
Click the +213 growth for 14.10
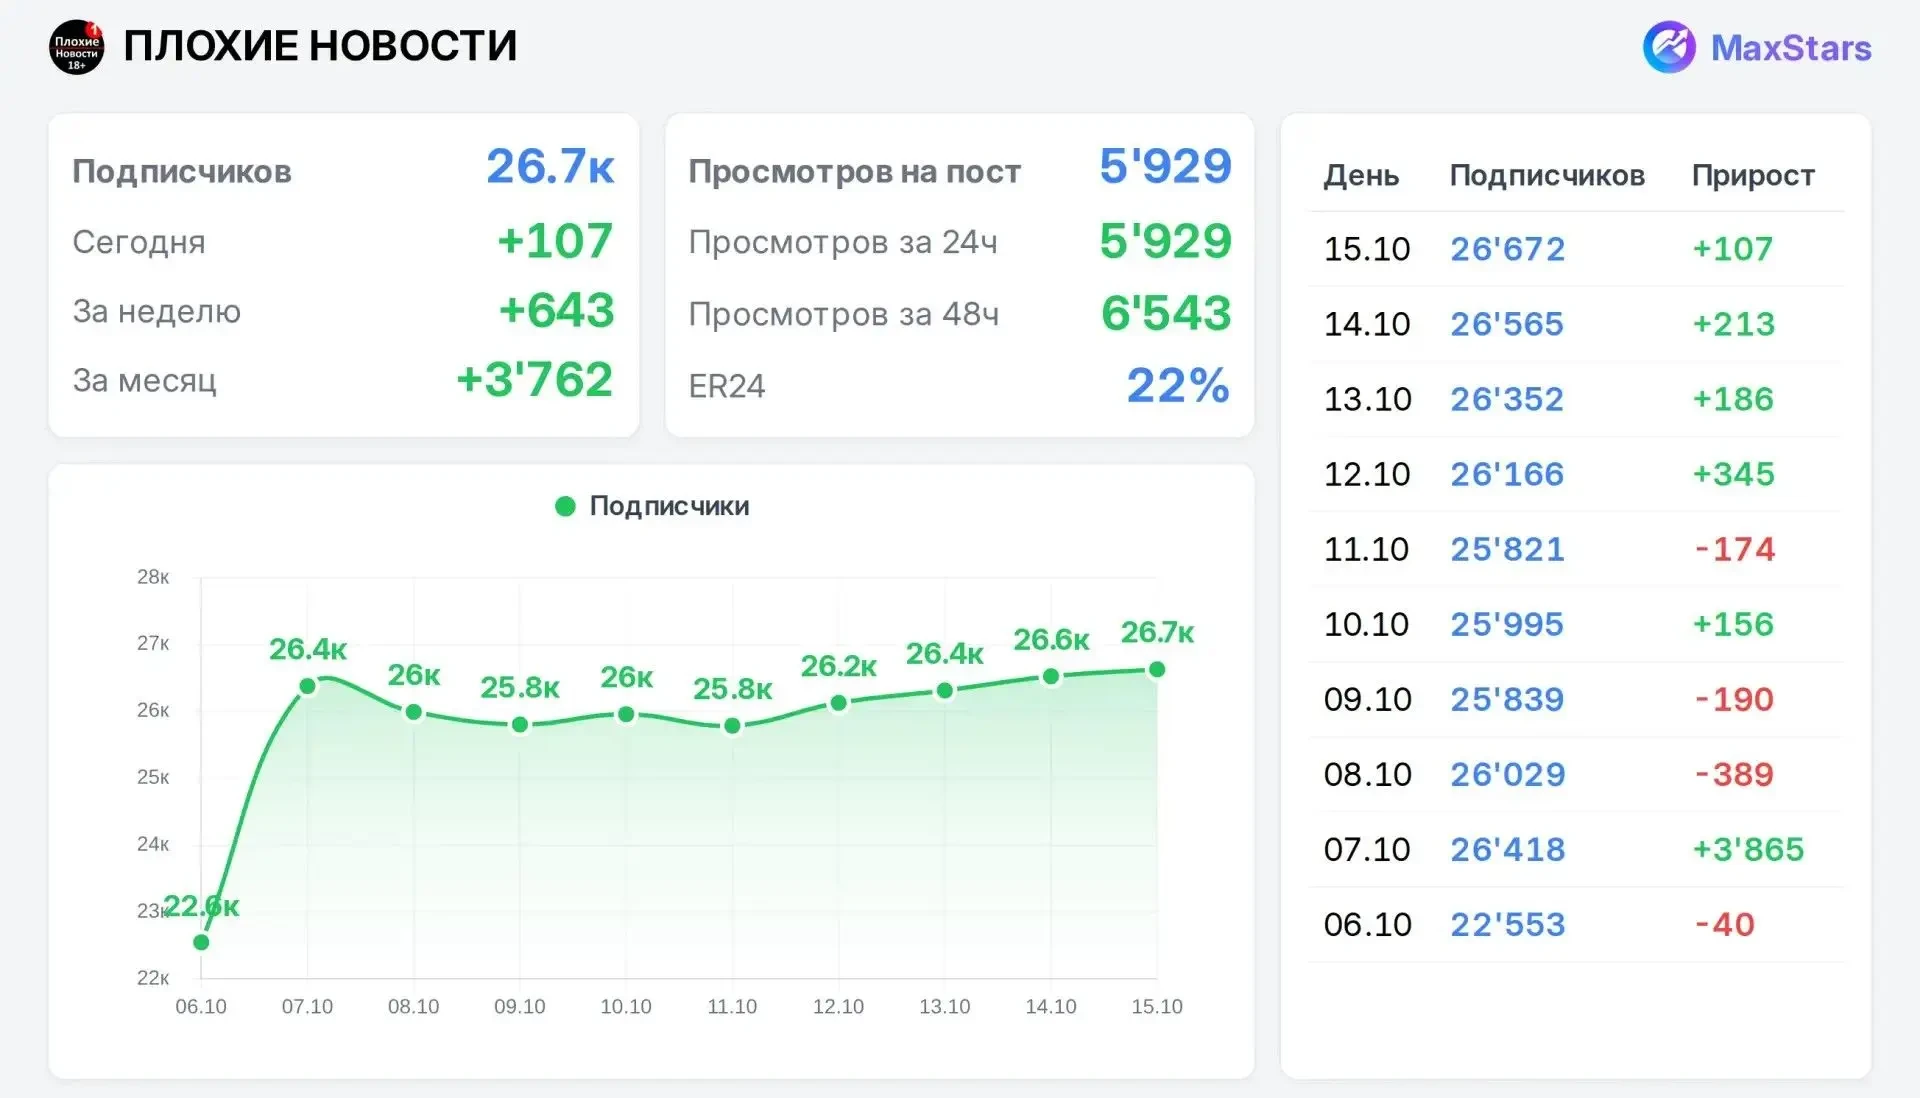(1733, 324)
